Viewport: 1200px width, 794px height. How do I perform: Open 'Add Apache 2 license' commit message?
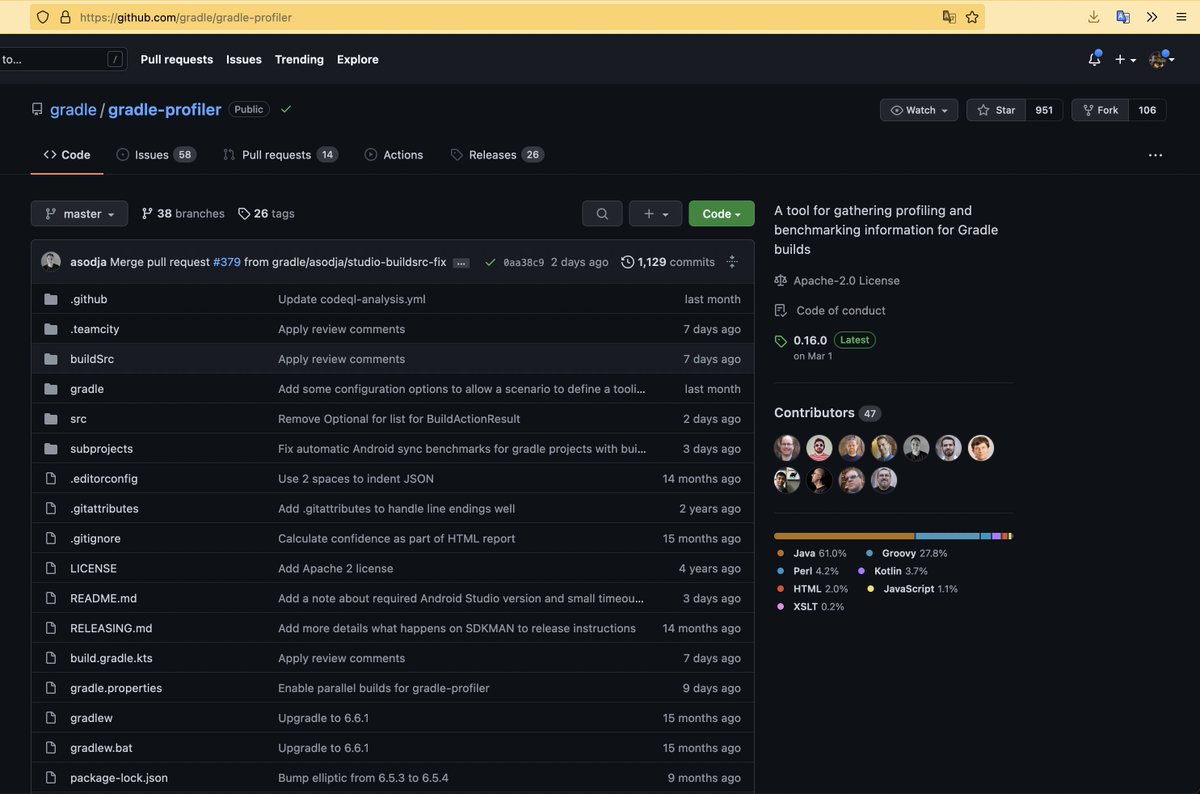336,568
